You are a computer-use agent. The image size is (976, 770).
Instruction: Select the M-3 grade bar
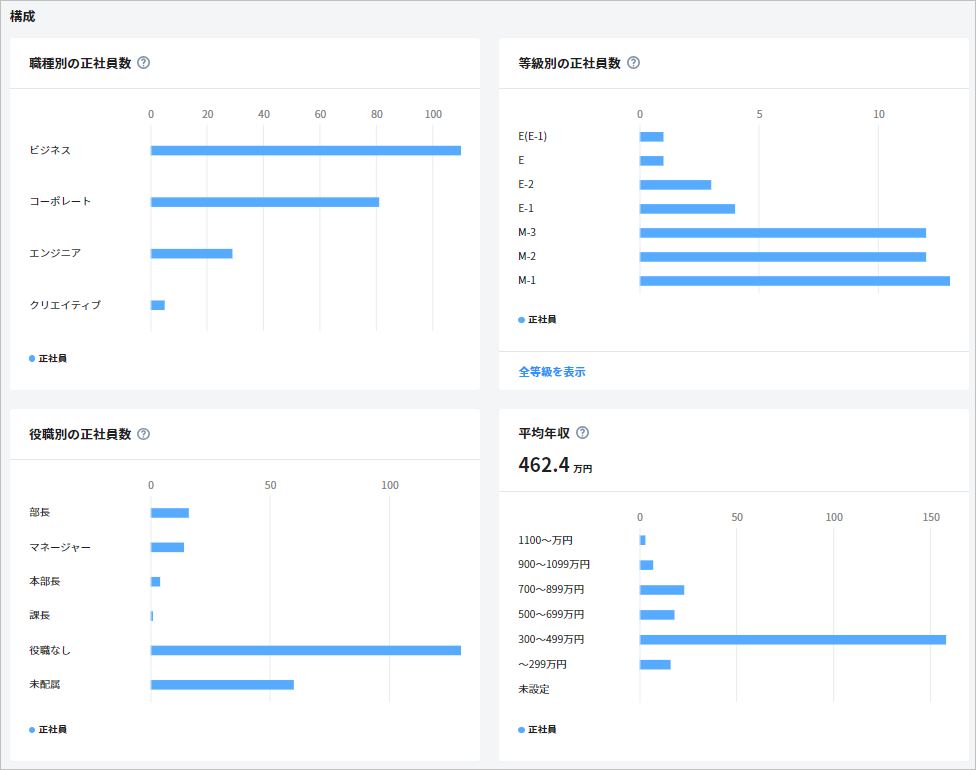pyautogui.click(x=782, y=233)
